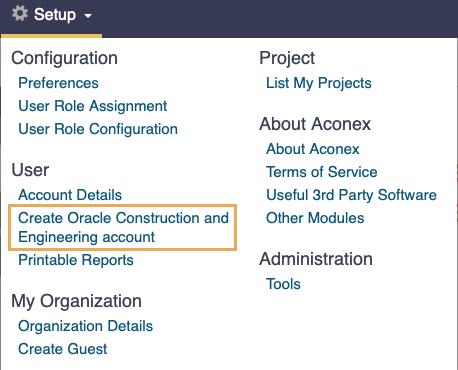View Organization Details
The height and width of the screenshot is (370, 458).
coord(85,326)
